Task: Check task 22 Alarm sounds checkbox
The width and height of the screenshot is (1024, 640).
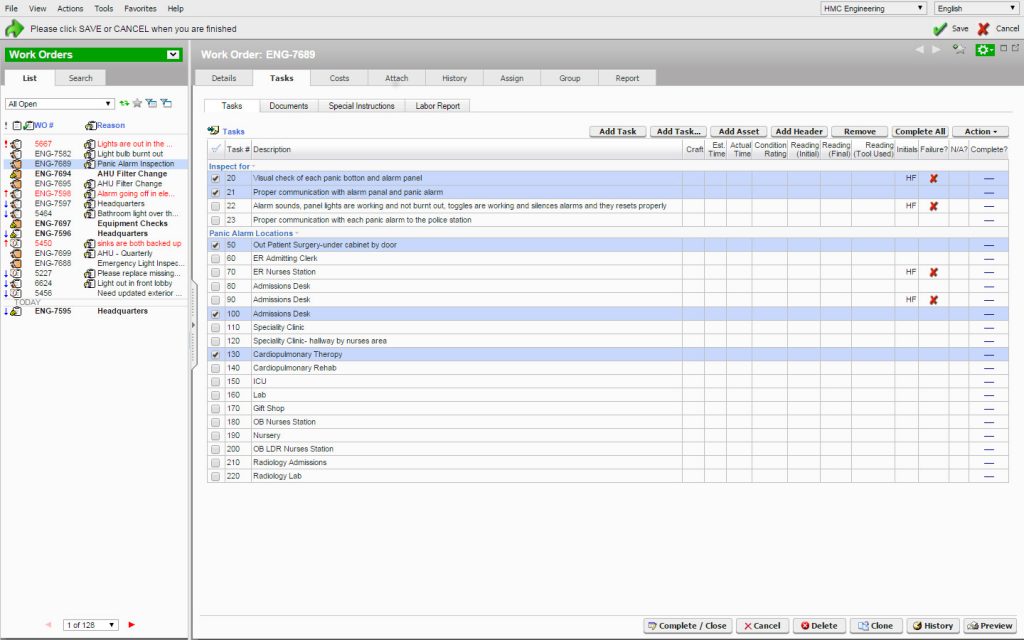Action: [216, 206]
